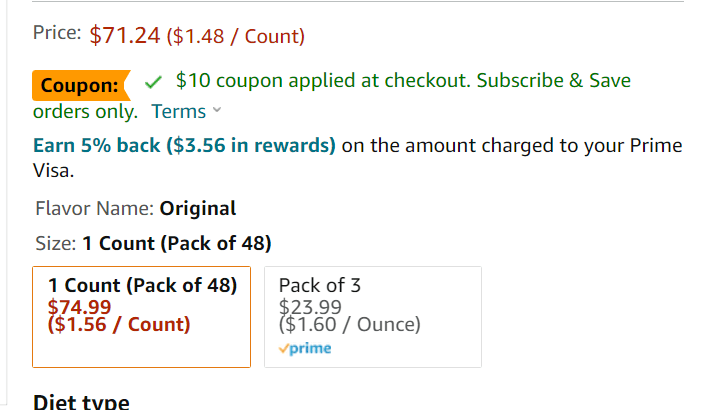
Task: Click the Size: 1 Count label
Action: (153, 243)
